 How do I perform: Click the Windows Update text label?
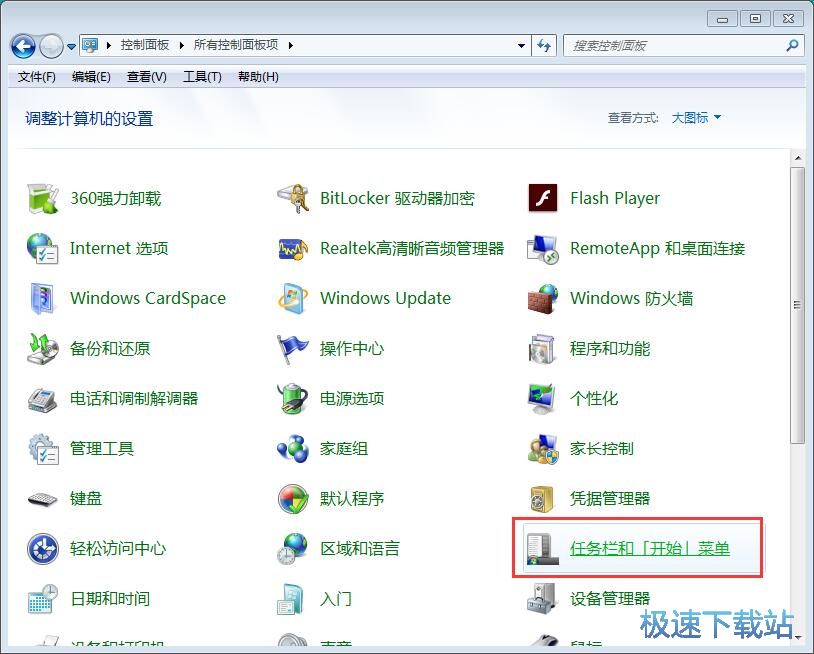click(x=385, y=298)
